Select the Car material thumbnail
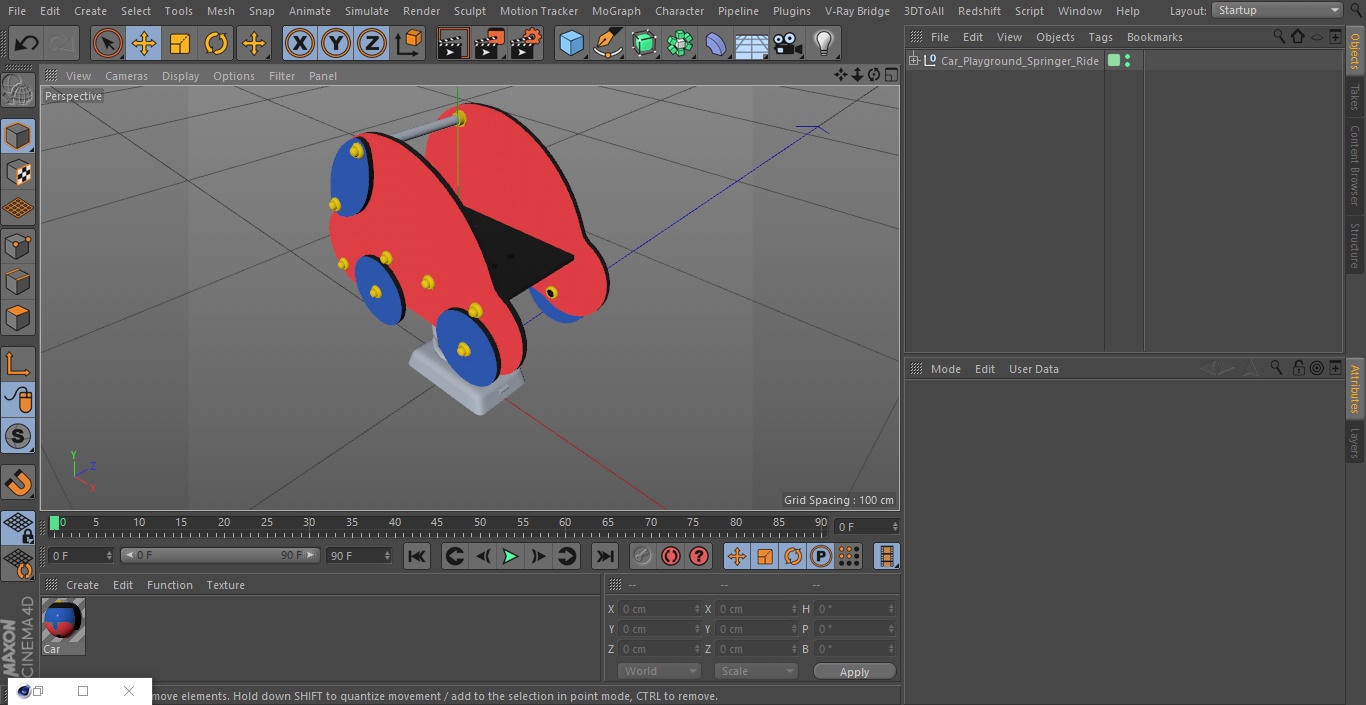The height and width of the screenshot is (705, 1366). (x=63, y=621)
